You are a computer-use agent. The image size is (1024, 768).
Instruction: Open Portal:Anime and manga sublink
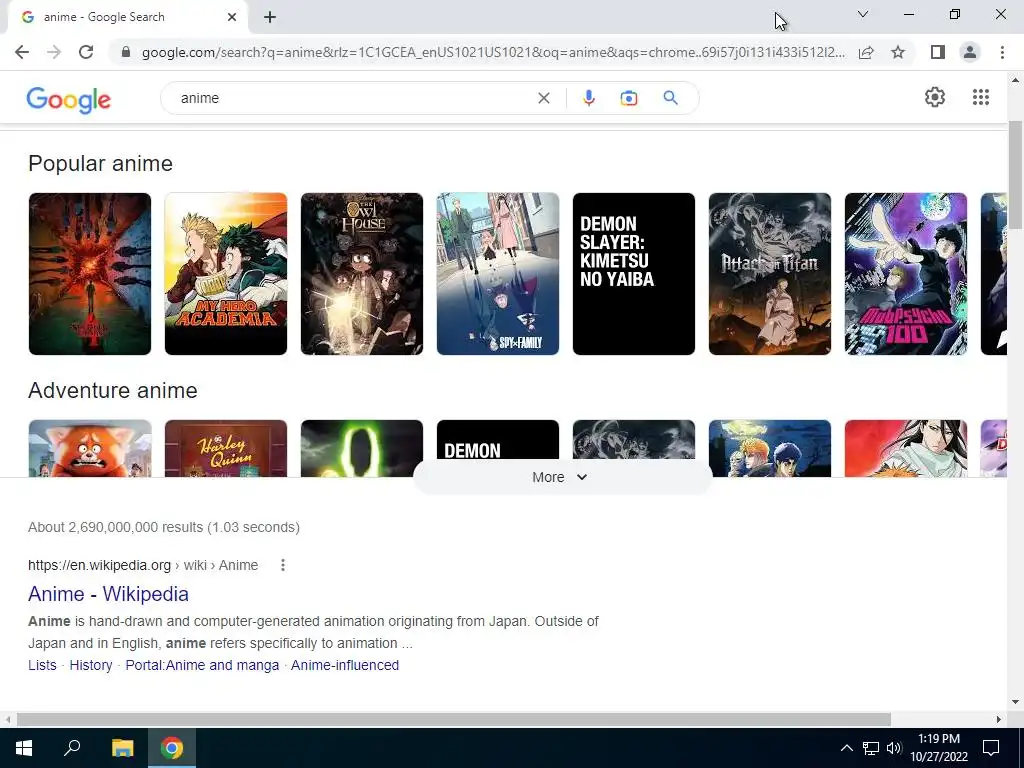202,665
